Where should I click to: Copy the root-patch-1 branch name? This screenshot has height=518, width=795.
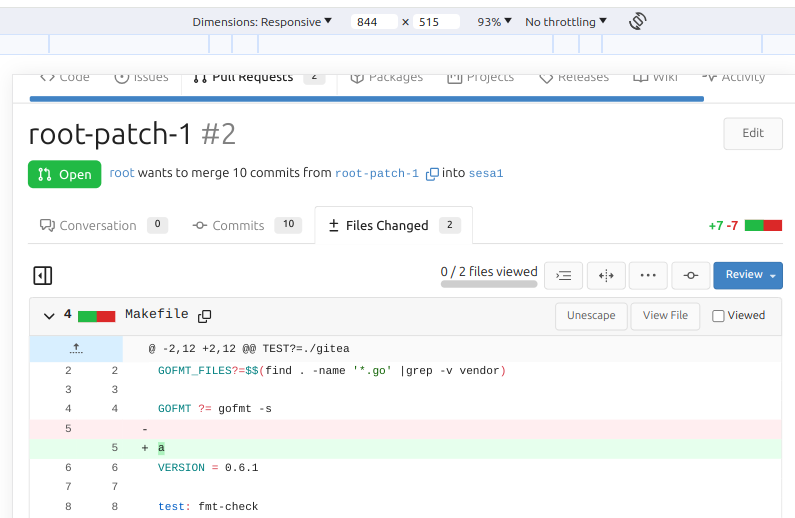pyautogui.click(x=432, y=174)
